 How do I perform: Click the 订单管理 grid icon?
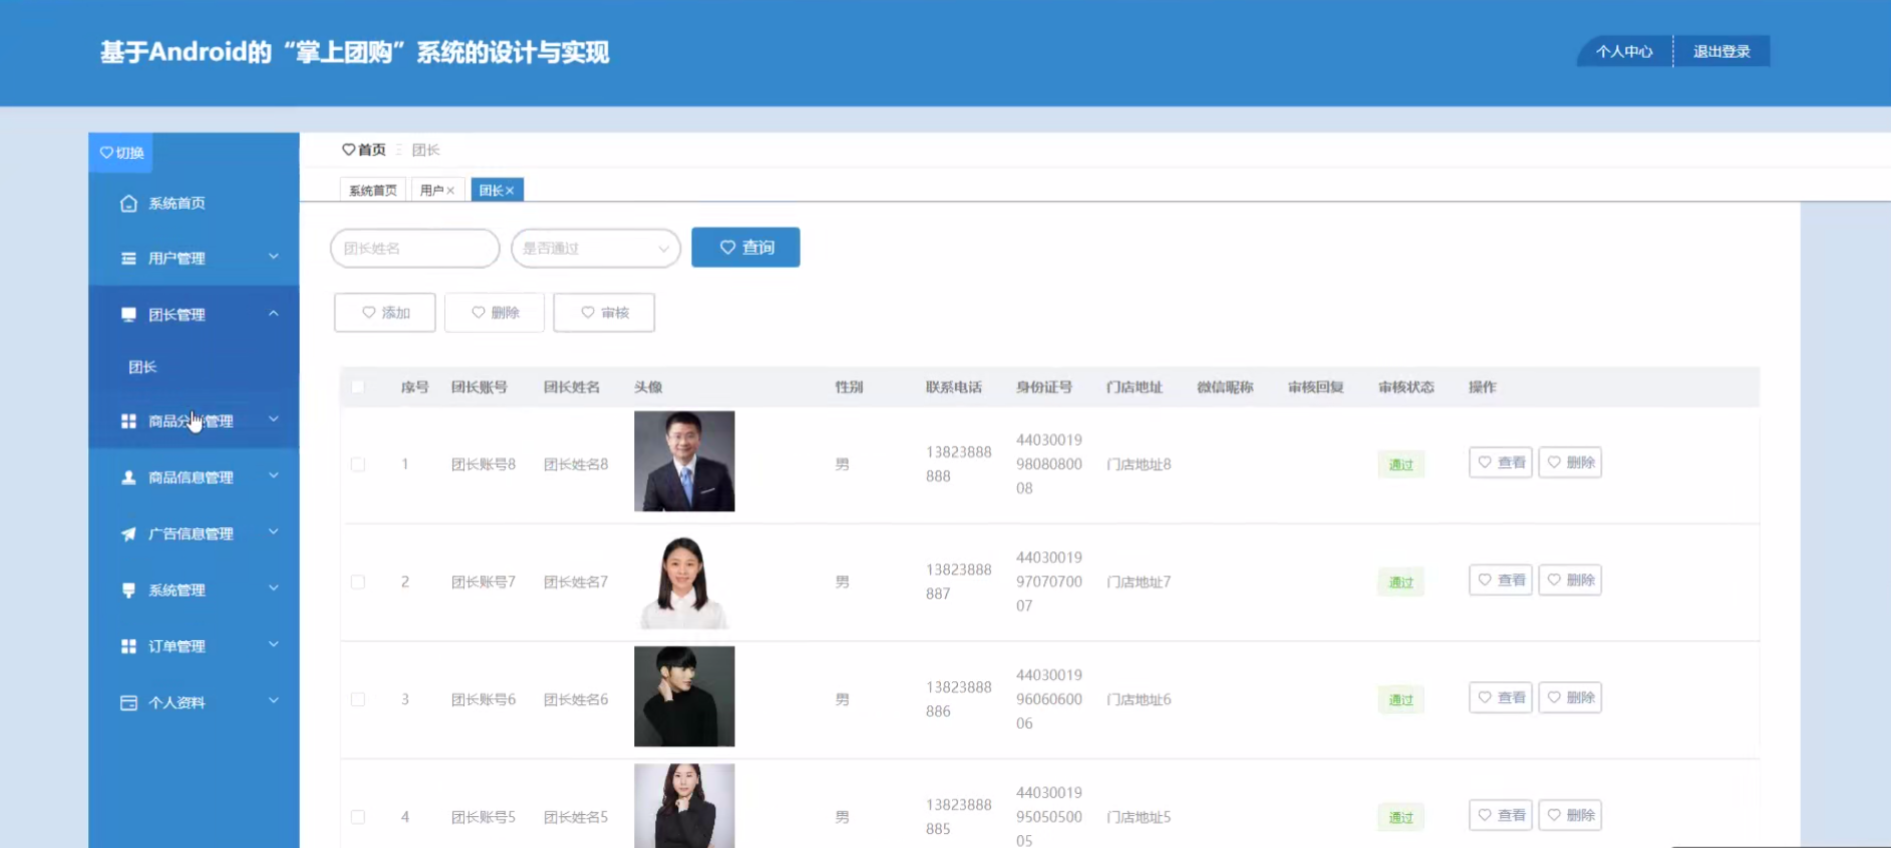pos(128,646)
